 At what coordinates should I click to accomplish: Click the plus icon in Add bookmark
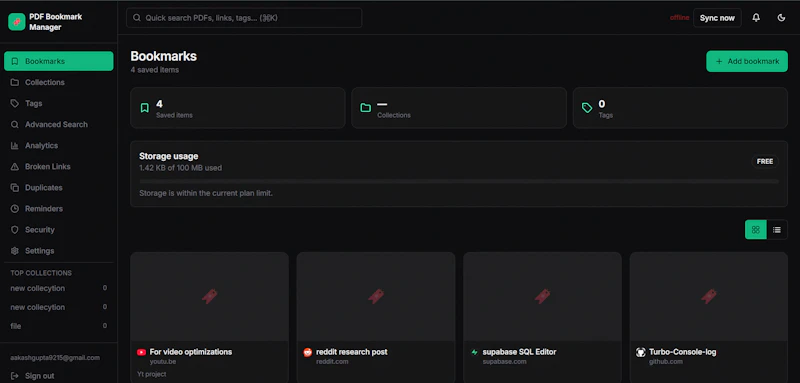pos(719,61)
